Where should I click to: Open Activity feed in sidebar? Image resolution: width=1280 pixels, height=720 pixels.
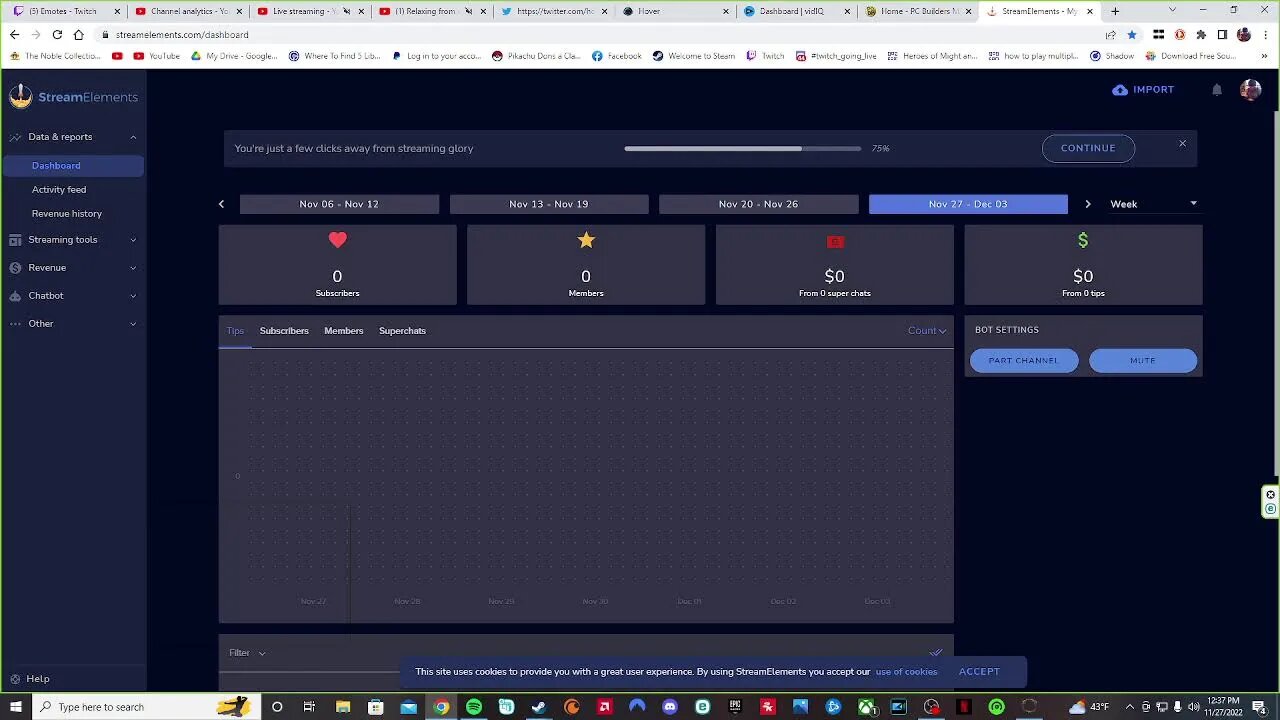(59, 189)
